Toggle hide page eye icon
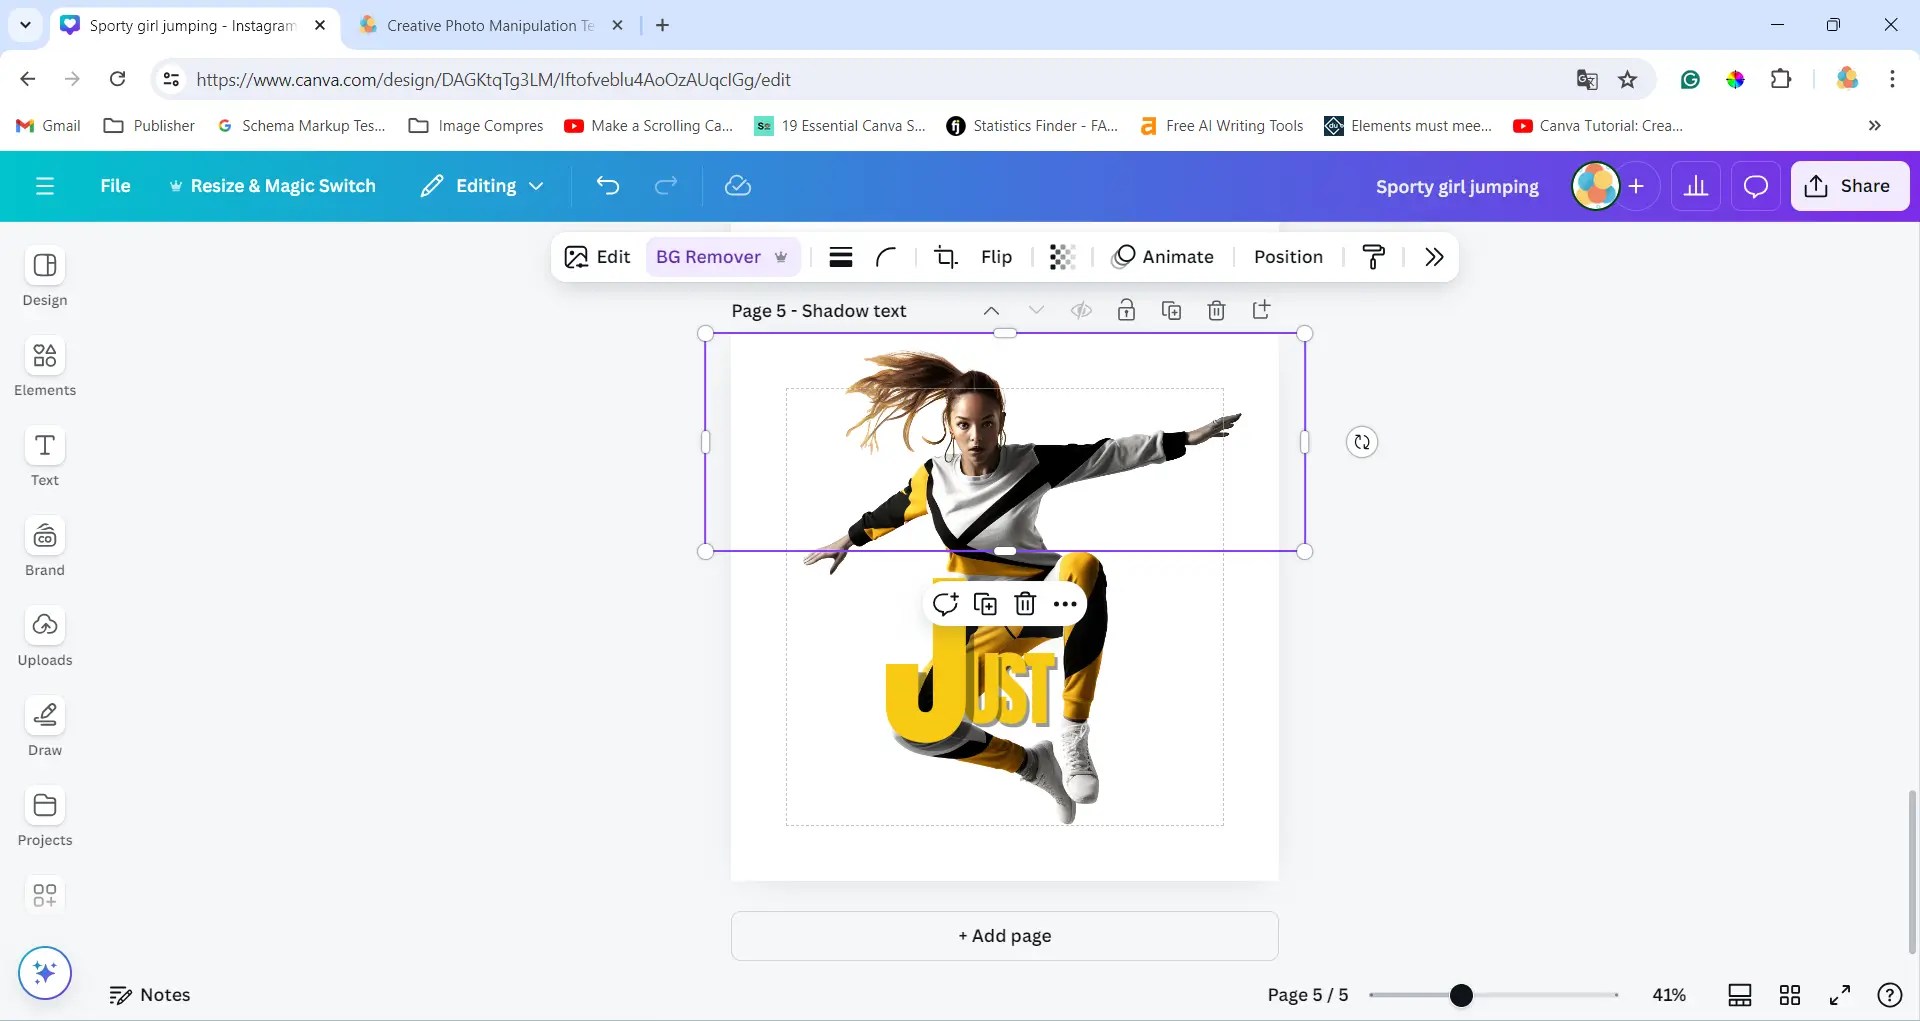This screenshot has width=1920, height=1021. click(1081, 310)
